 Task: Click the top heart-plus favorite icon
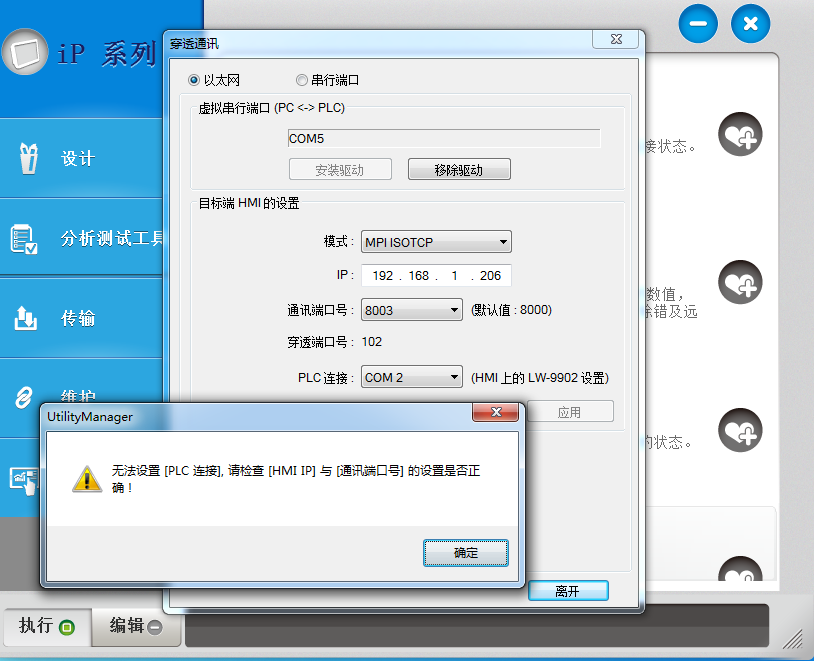pyautogui.click(x=740, y=134)
